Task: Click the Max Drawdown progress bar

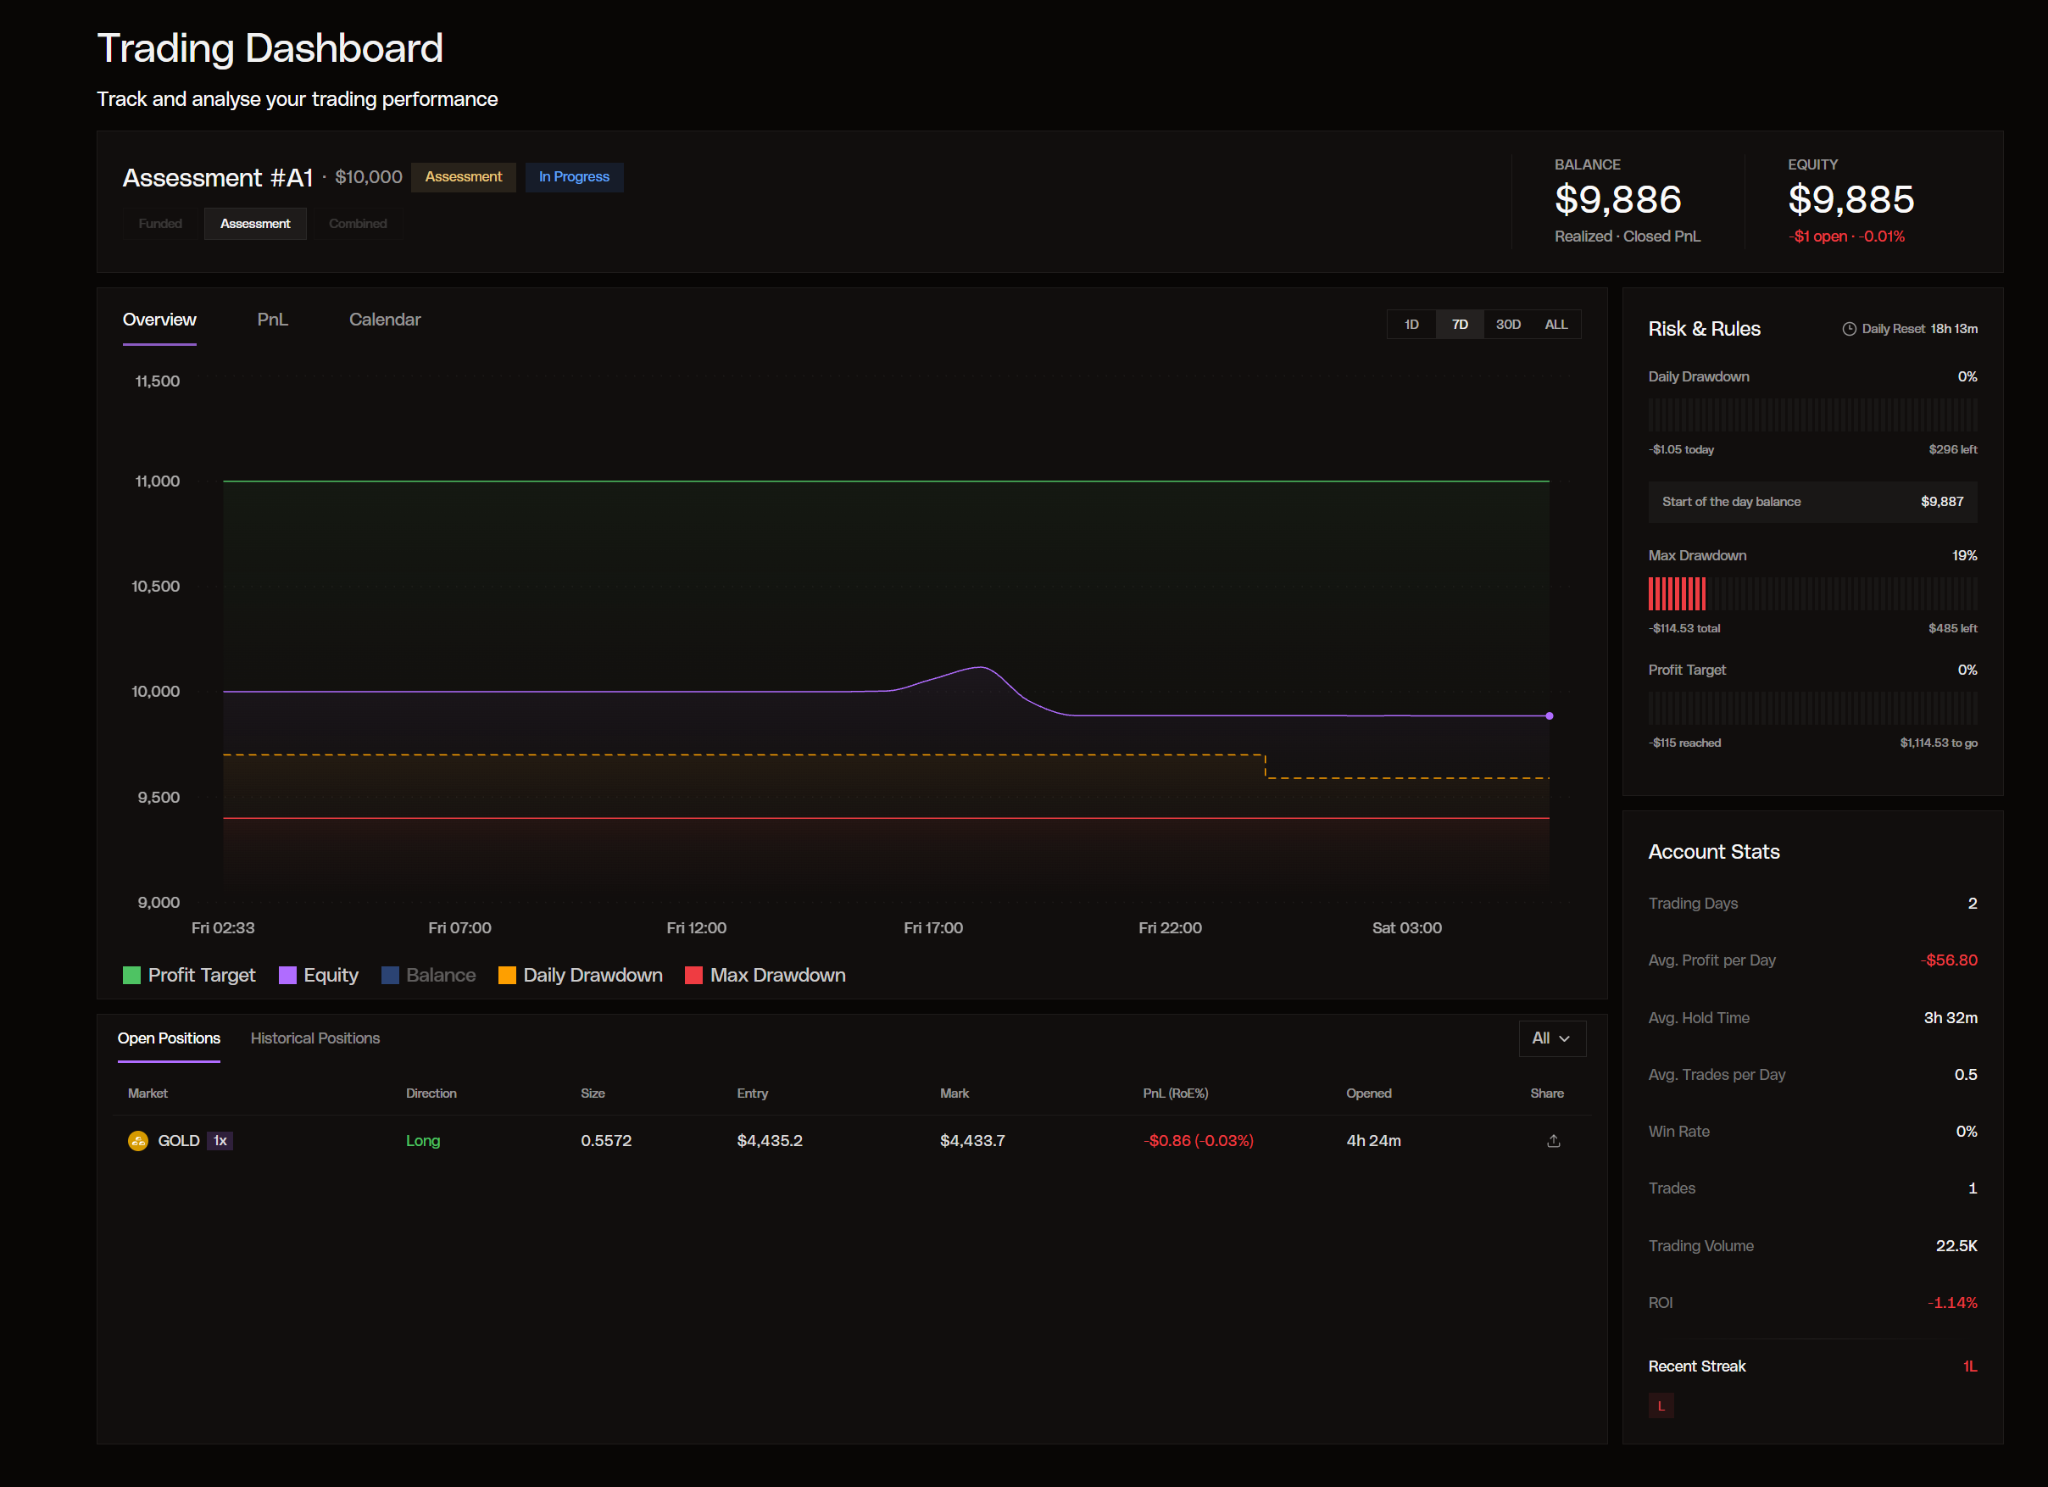Action: [x=1813, y=594]
